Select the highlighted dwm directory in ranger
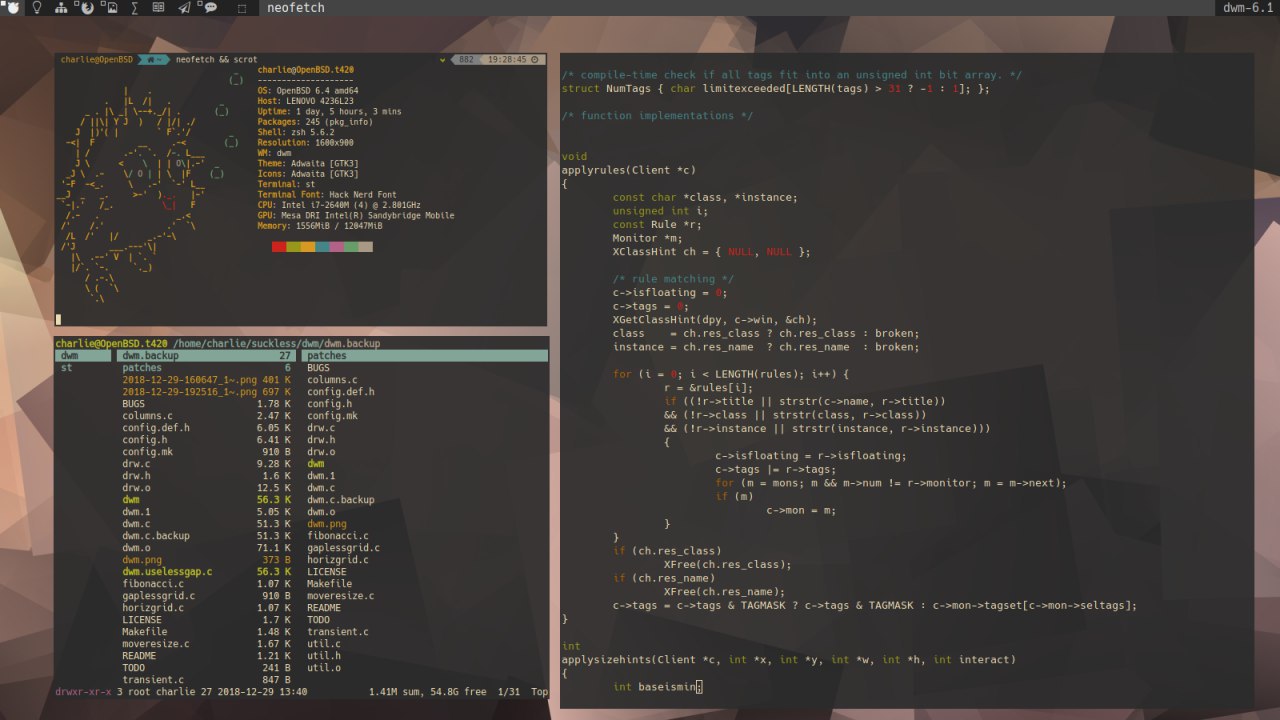1280x720 pixels. pos(83,356)
